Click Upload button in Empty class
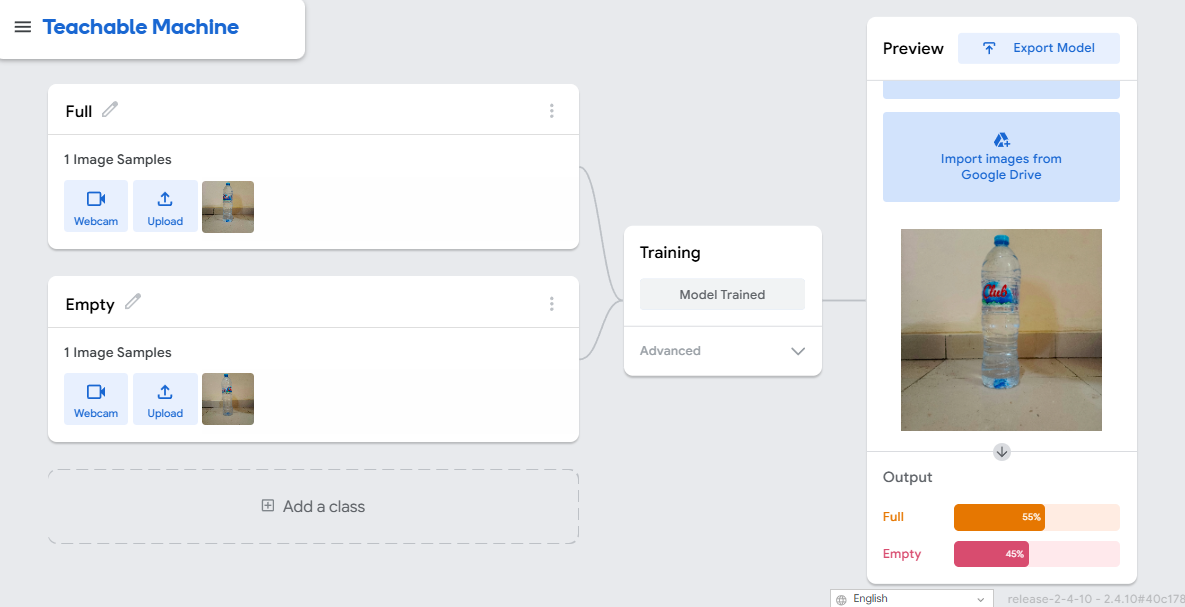This screenshot has height=607, width=1185. 165,399
